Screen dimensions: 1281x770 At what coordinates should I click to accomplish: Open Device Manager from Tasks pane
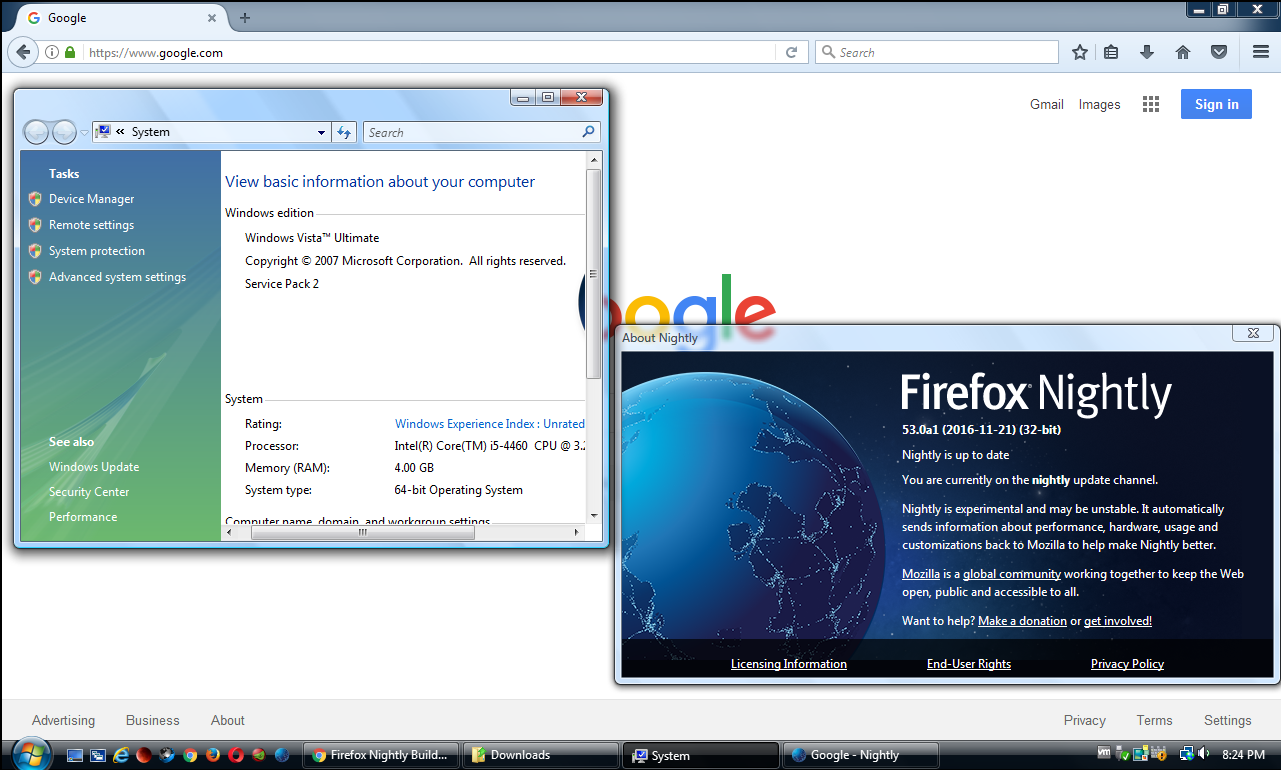[91, 199]
